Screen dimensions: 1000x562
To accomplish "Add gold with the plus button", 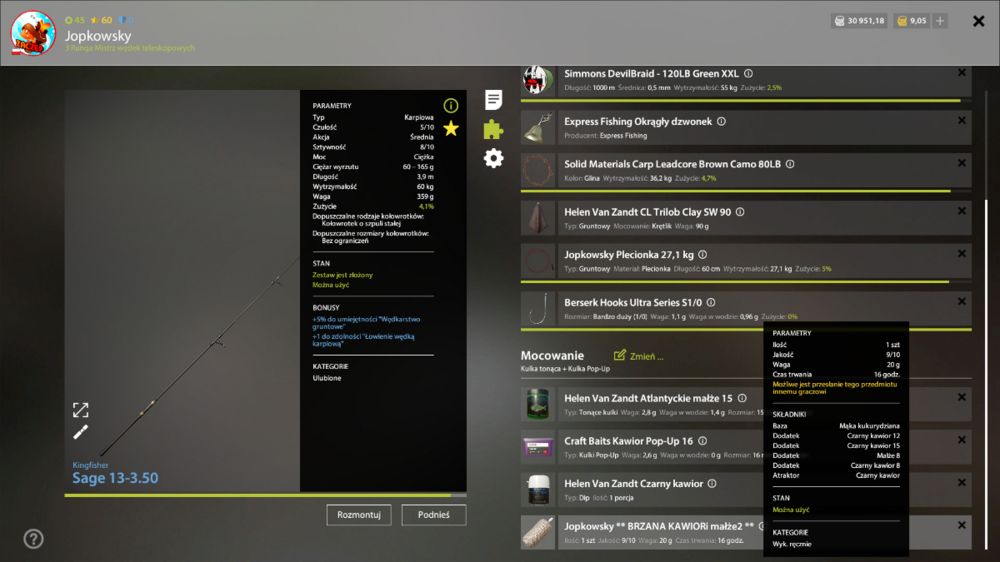I will point(940,21).
